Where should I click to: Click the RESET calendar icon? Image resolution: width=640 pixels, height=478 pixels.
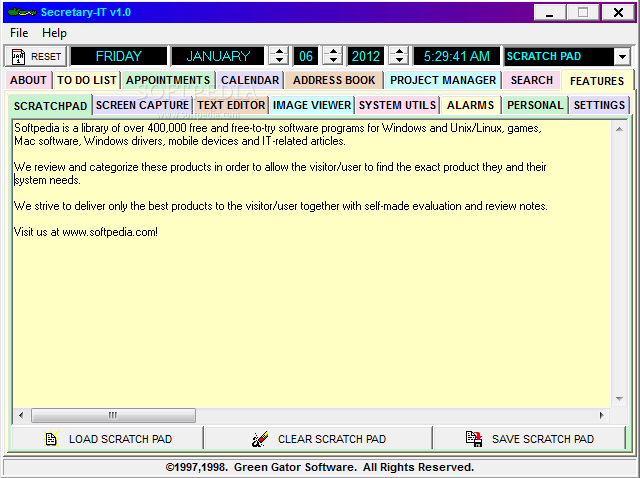pos(18,56)
